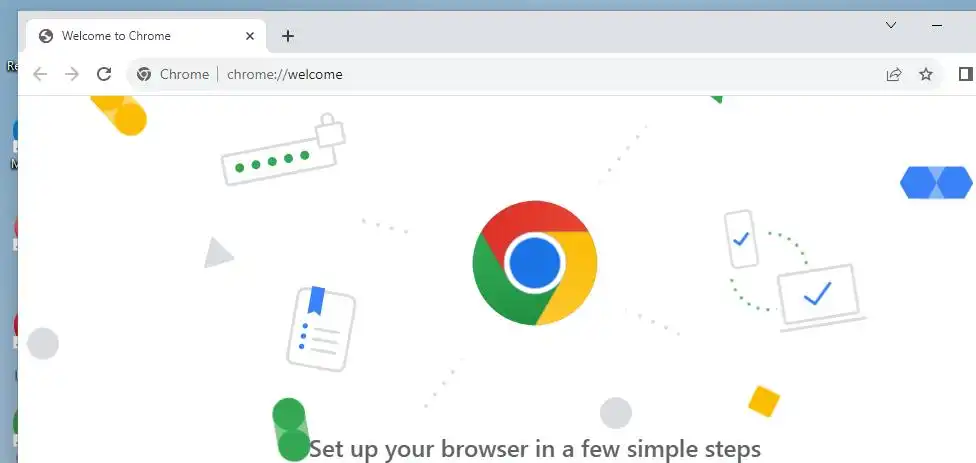Bookmark this tab with the star icon

[926, 75]
